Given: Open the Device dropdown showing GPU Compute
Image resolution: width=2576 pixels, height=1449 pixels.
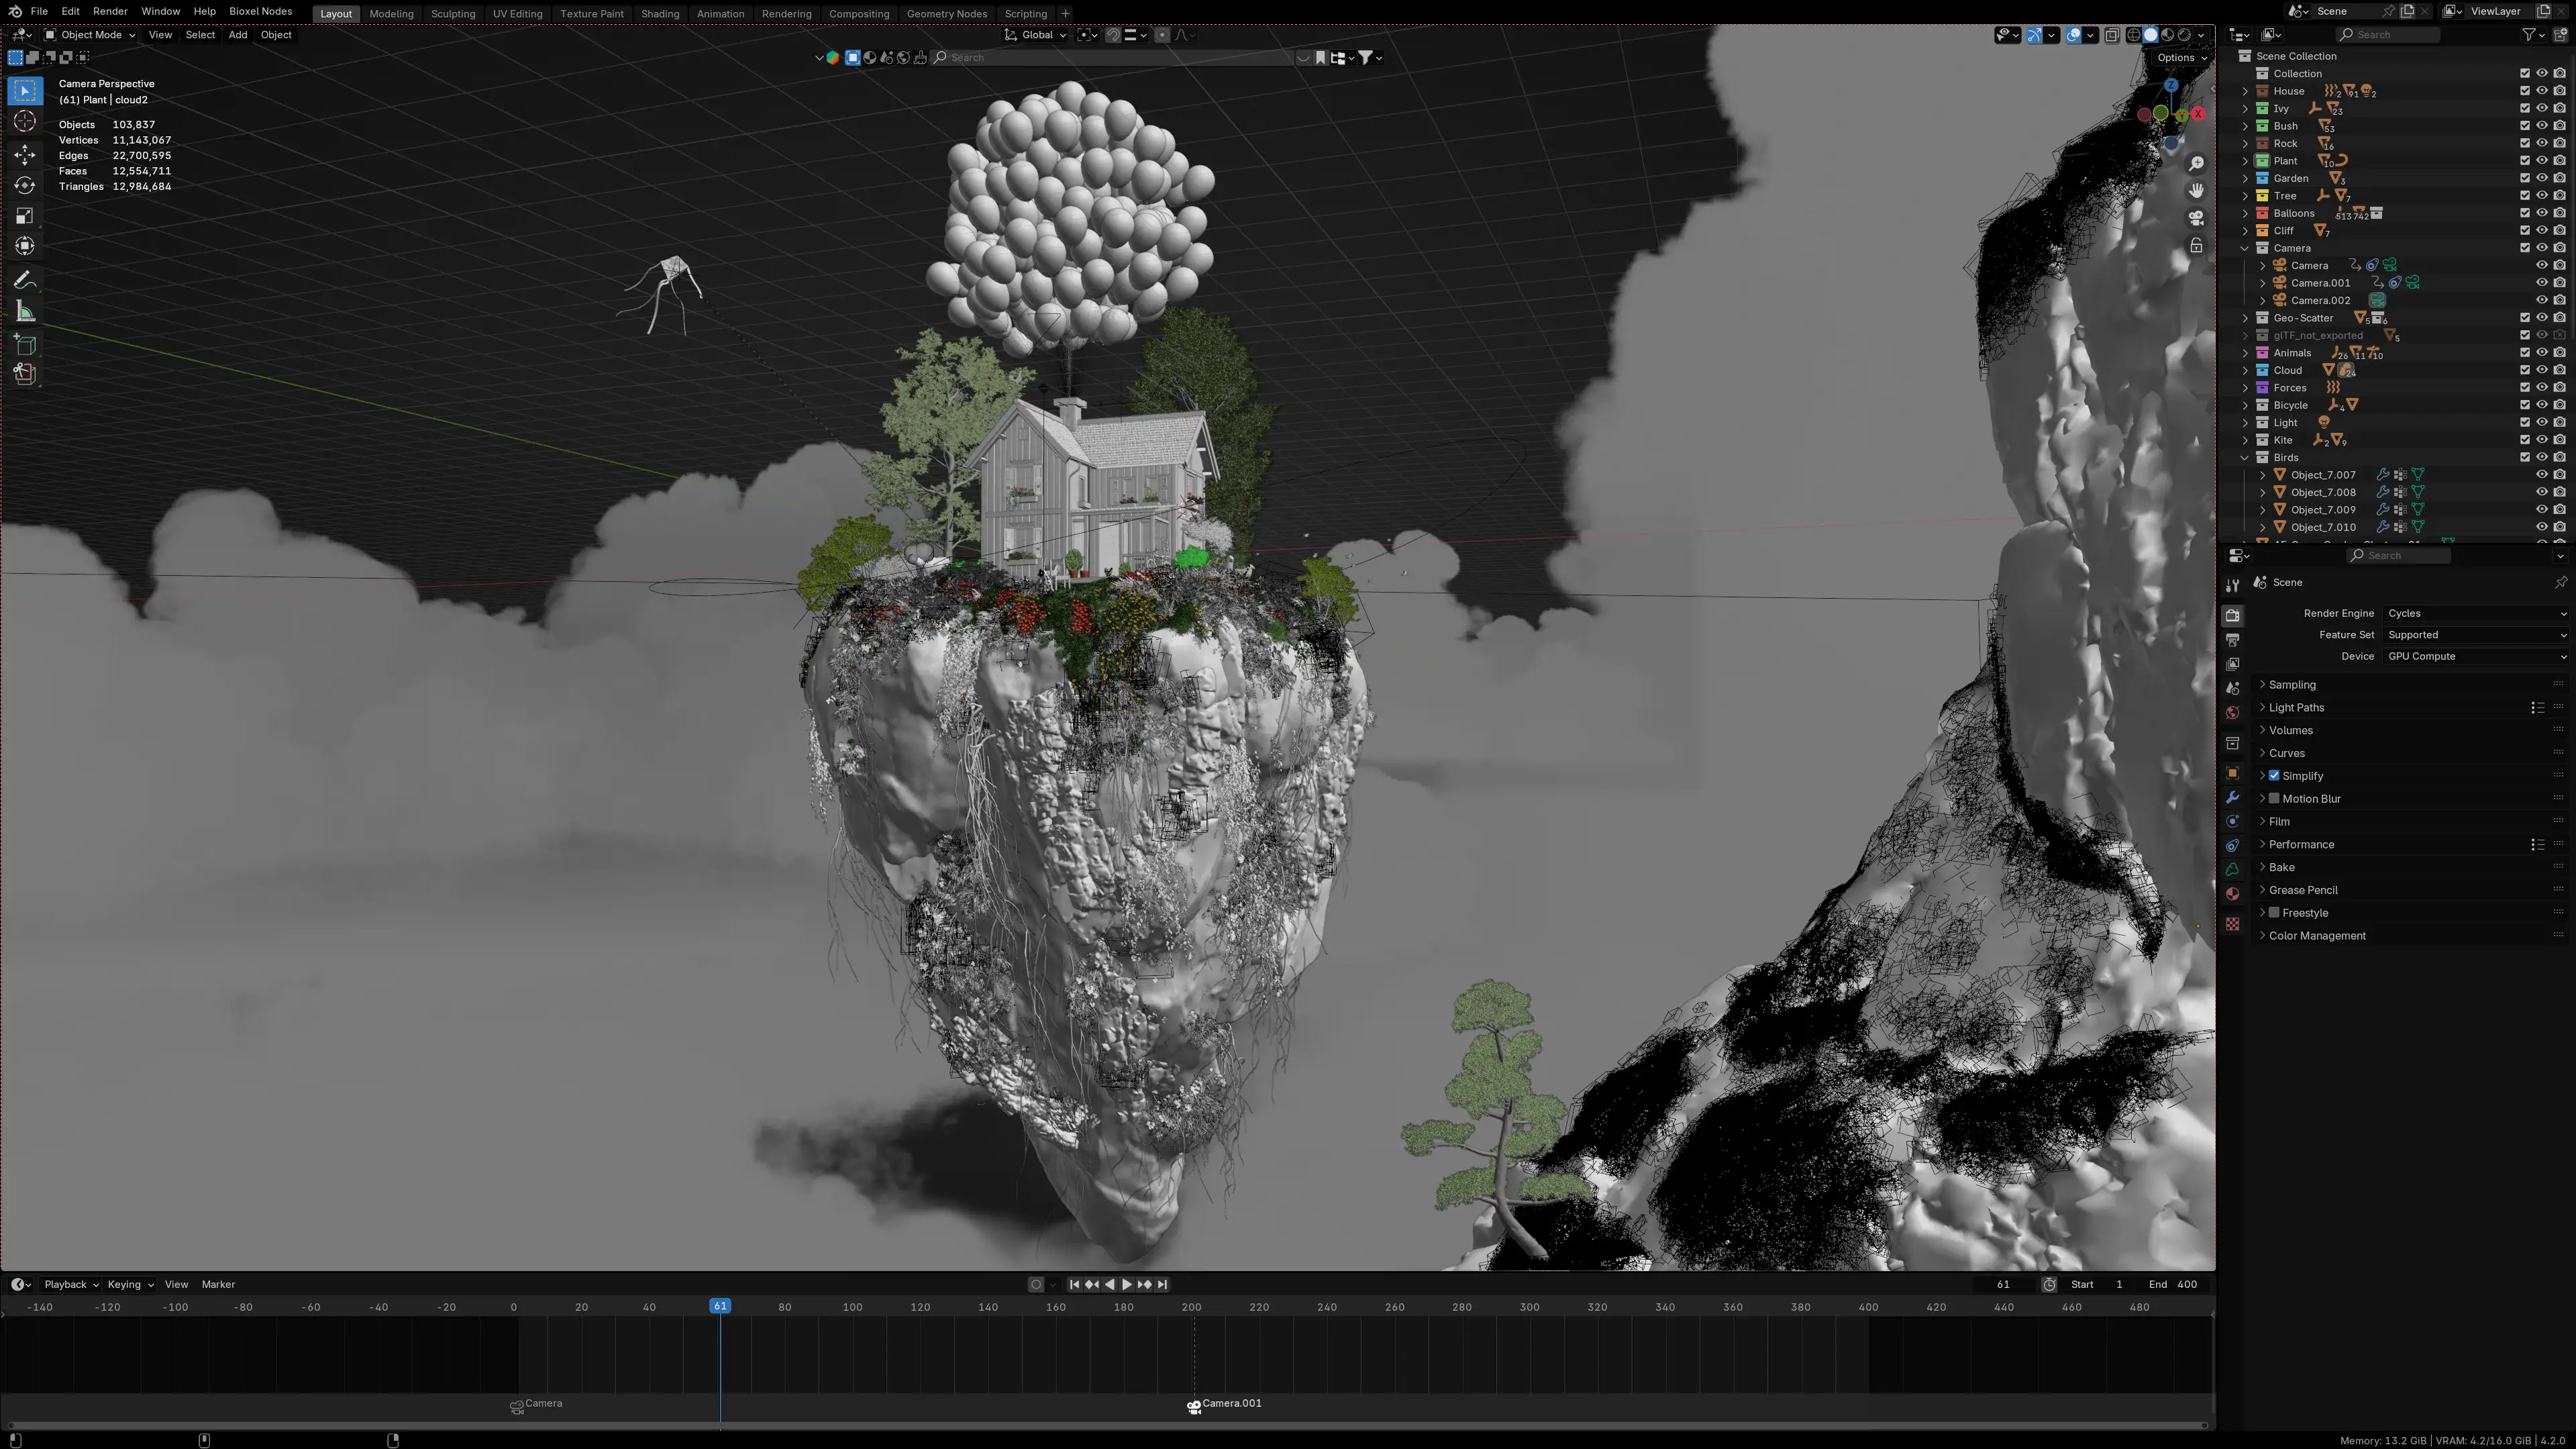Looking at the screenshot, I should [2475, 657].
